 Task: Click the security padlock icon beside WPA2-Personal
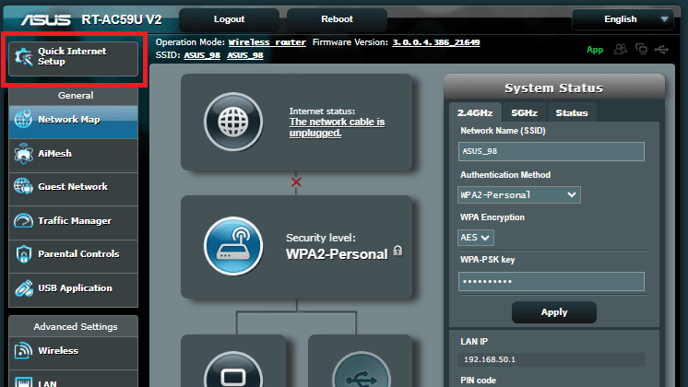[398, 251]
